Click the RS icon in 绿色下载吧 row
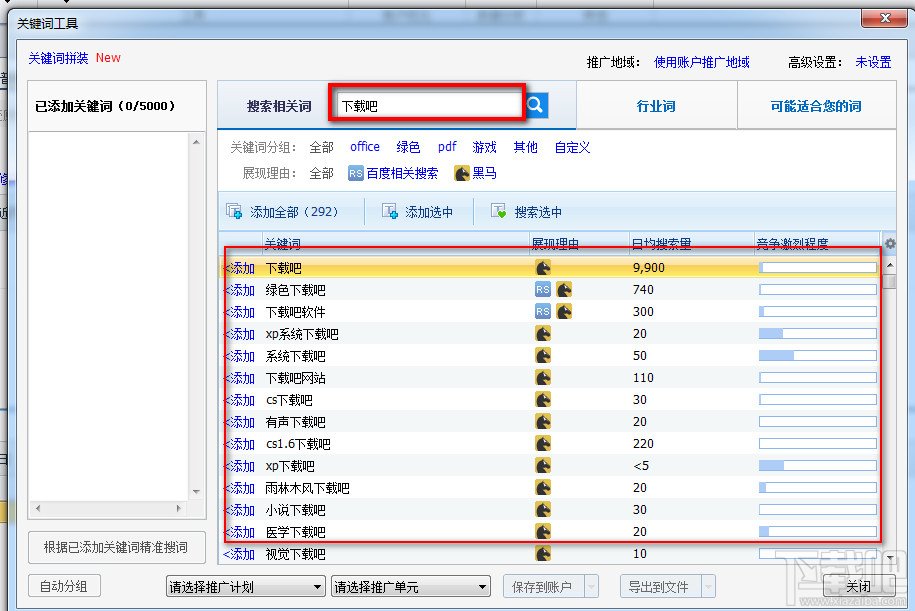This screenshot has width=915, height=611. 543,289
